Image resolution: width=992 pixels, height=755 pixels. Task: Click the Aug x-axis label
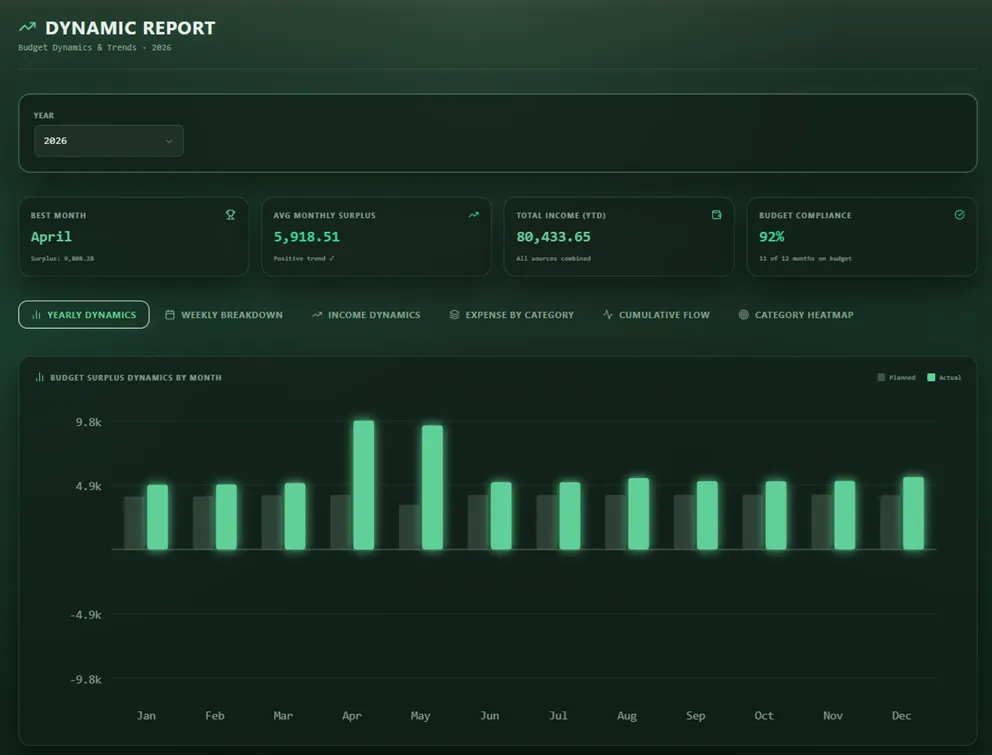(627, 716)
